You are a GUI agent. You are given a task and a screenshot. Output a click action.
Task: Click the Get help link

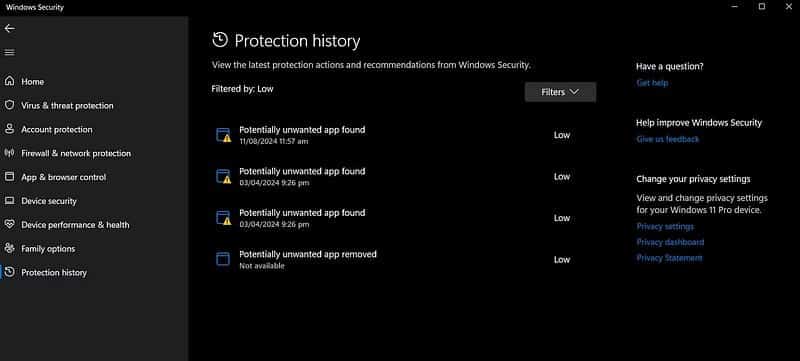[x=652, y=83]
